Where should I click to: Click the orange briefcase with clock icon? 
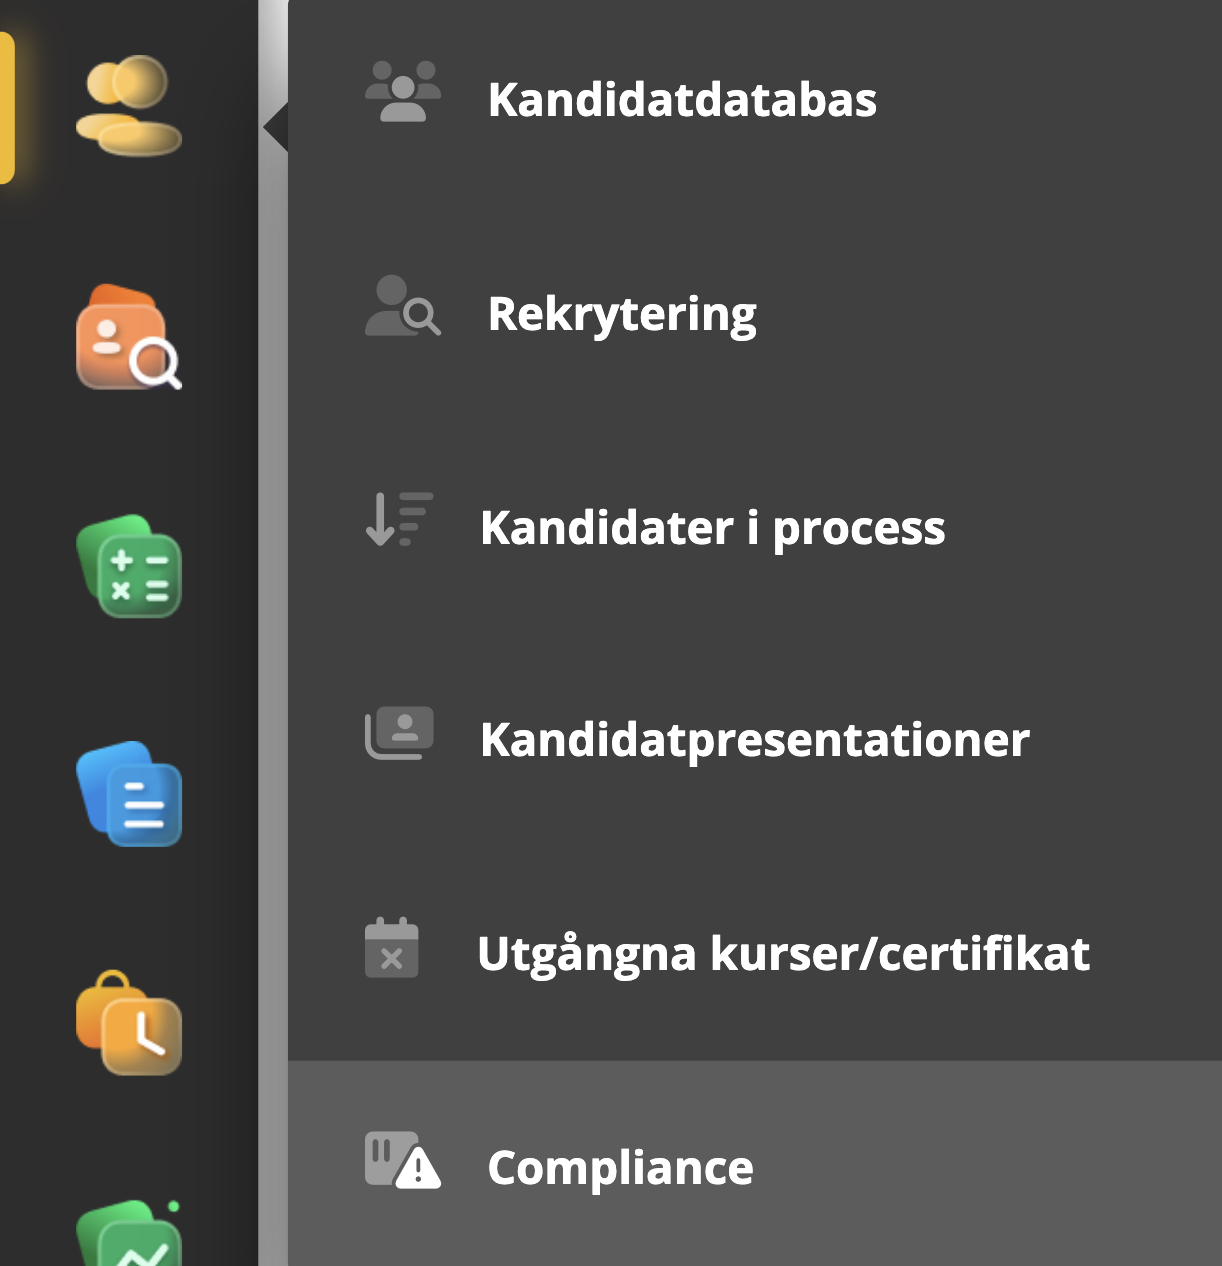coord(129,1023)
